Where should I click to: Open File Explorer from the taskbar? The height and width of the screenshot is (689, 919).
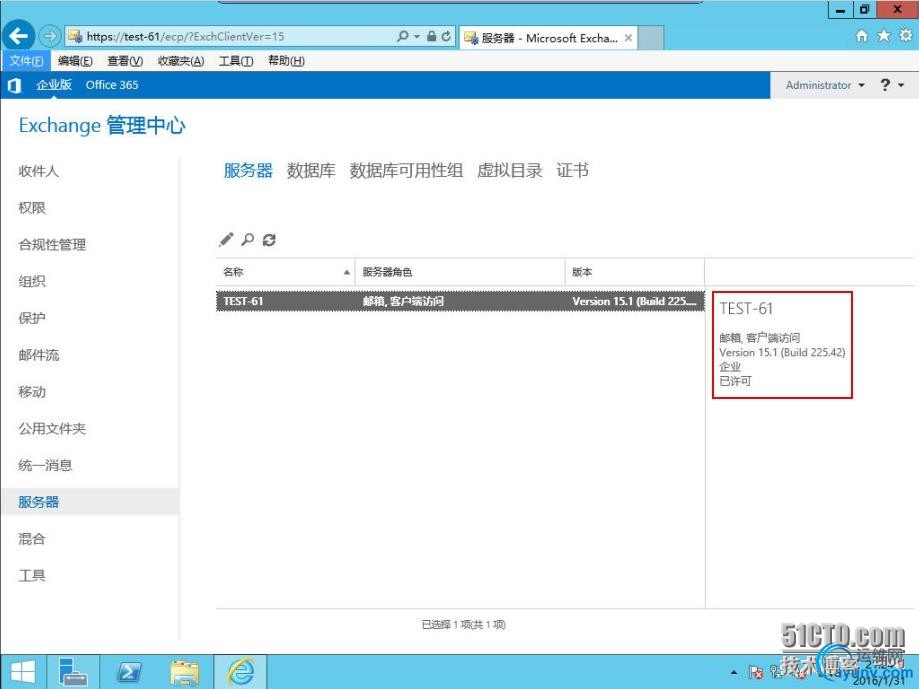(x=185, y=672)
